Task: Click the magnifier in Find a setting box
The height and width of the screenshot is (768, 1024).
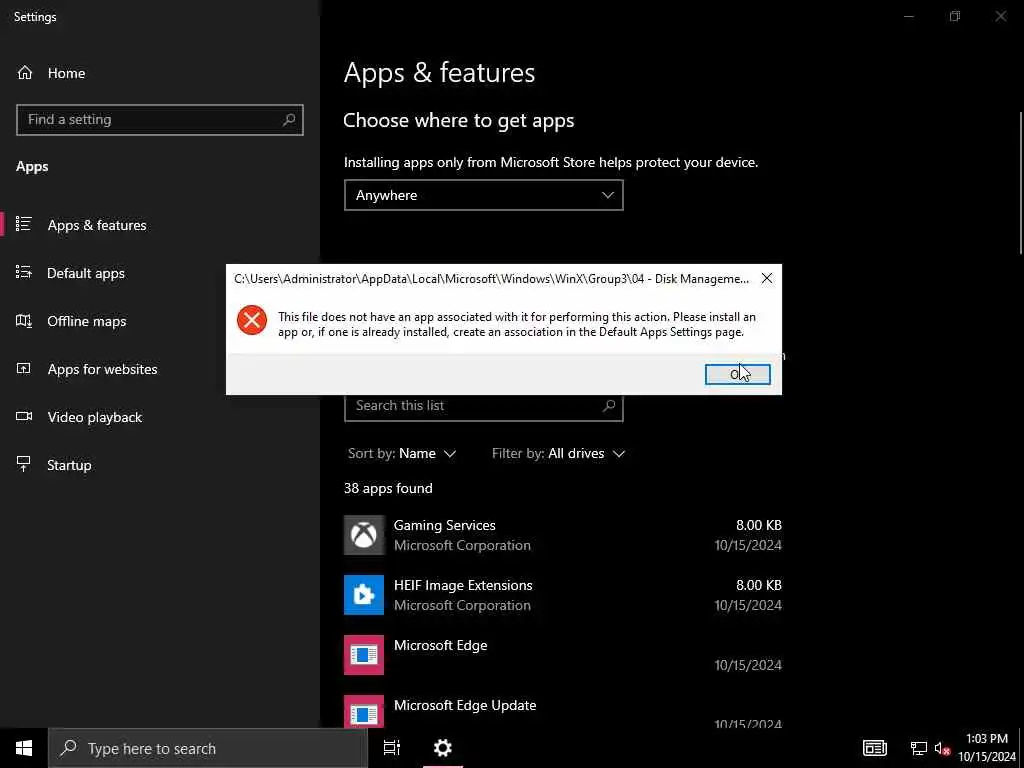Action: [x=289, y=120]
